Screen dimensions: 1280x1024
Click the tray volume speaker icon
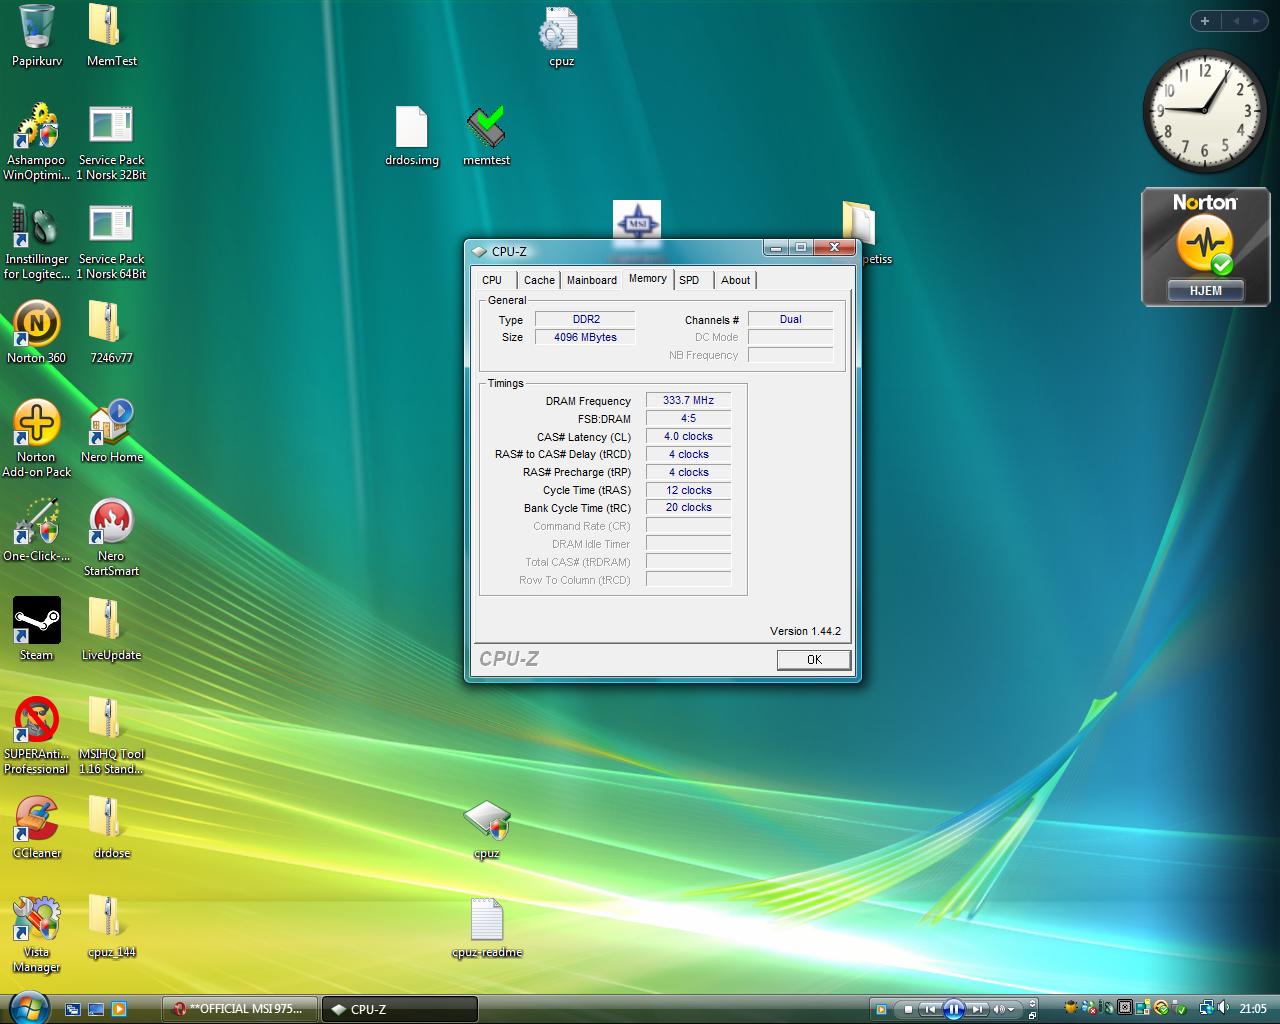[x=1223, y=1008]
